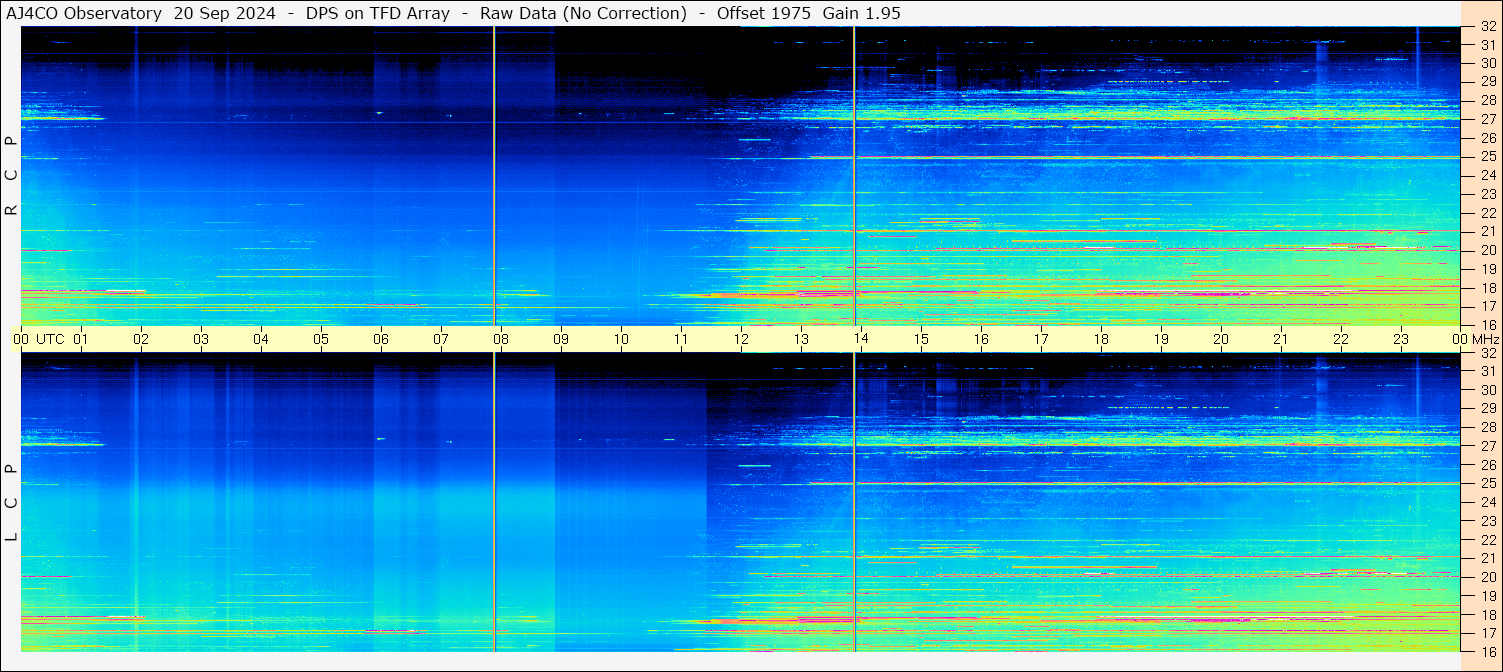
Task: Click the 30 MHz label in RCP frequency scale
Action: pyautogui.click(x=1488, y=63)
